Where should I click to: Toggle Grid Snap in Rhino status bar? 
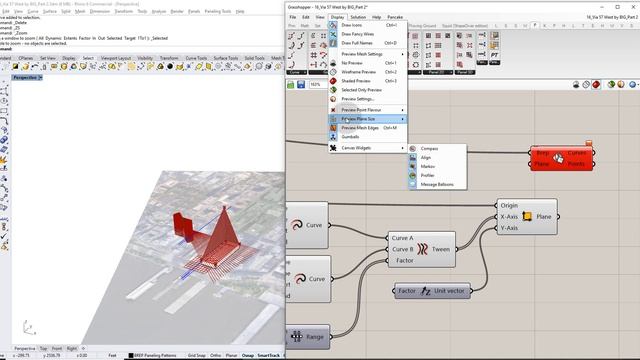click(x=196, y=356)
